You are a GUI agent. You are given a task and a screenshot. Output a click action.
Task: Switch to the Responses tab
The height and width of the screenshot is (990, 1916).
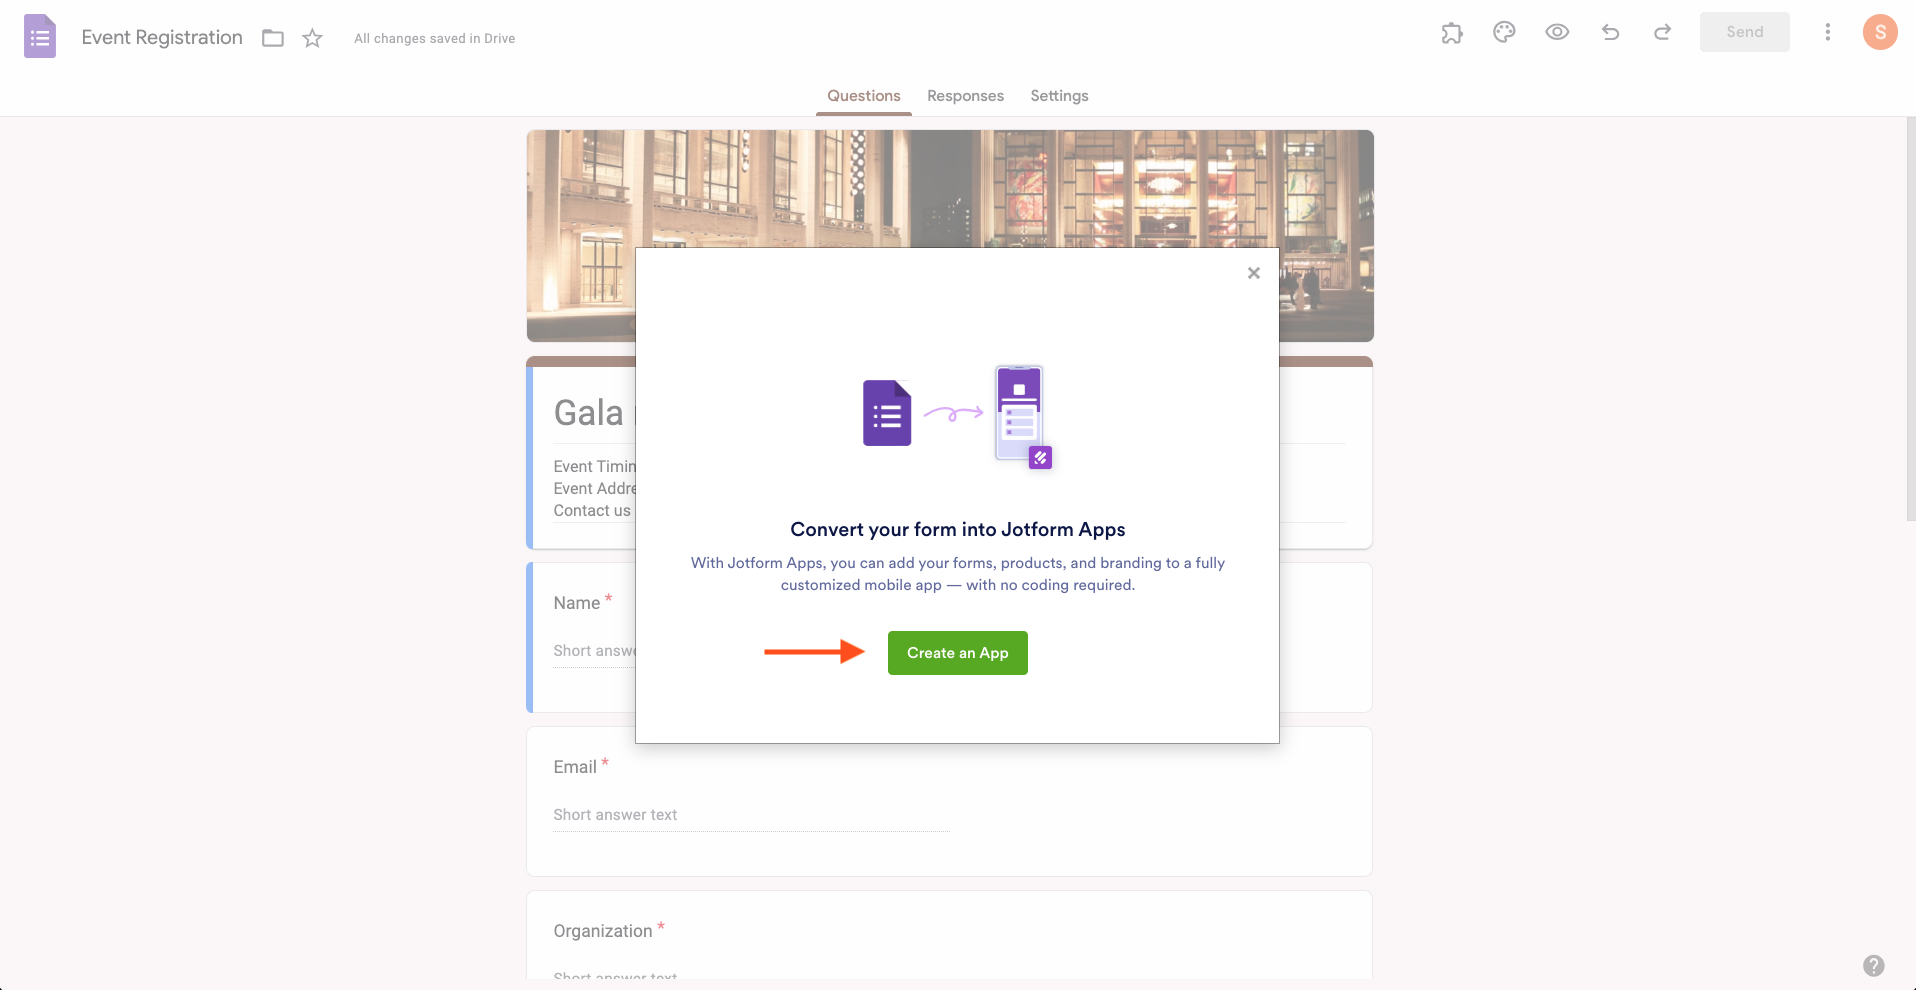coord(965,96)
